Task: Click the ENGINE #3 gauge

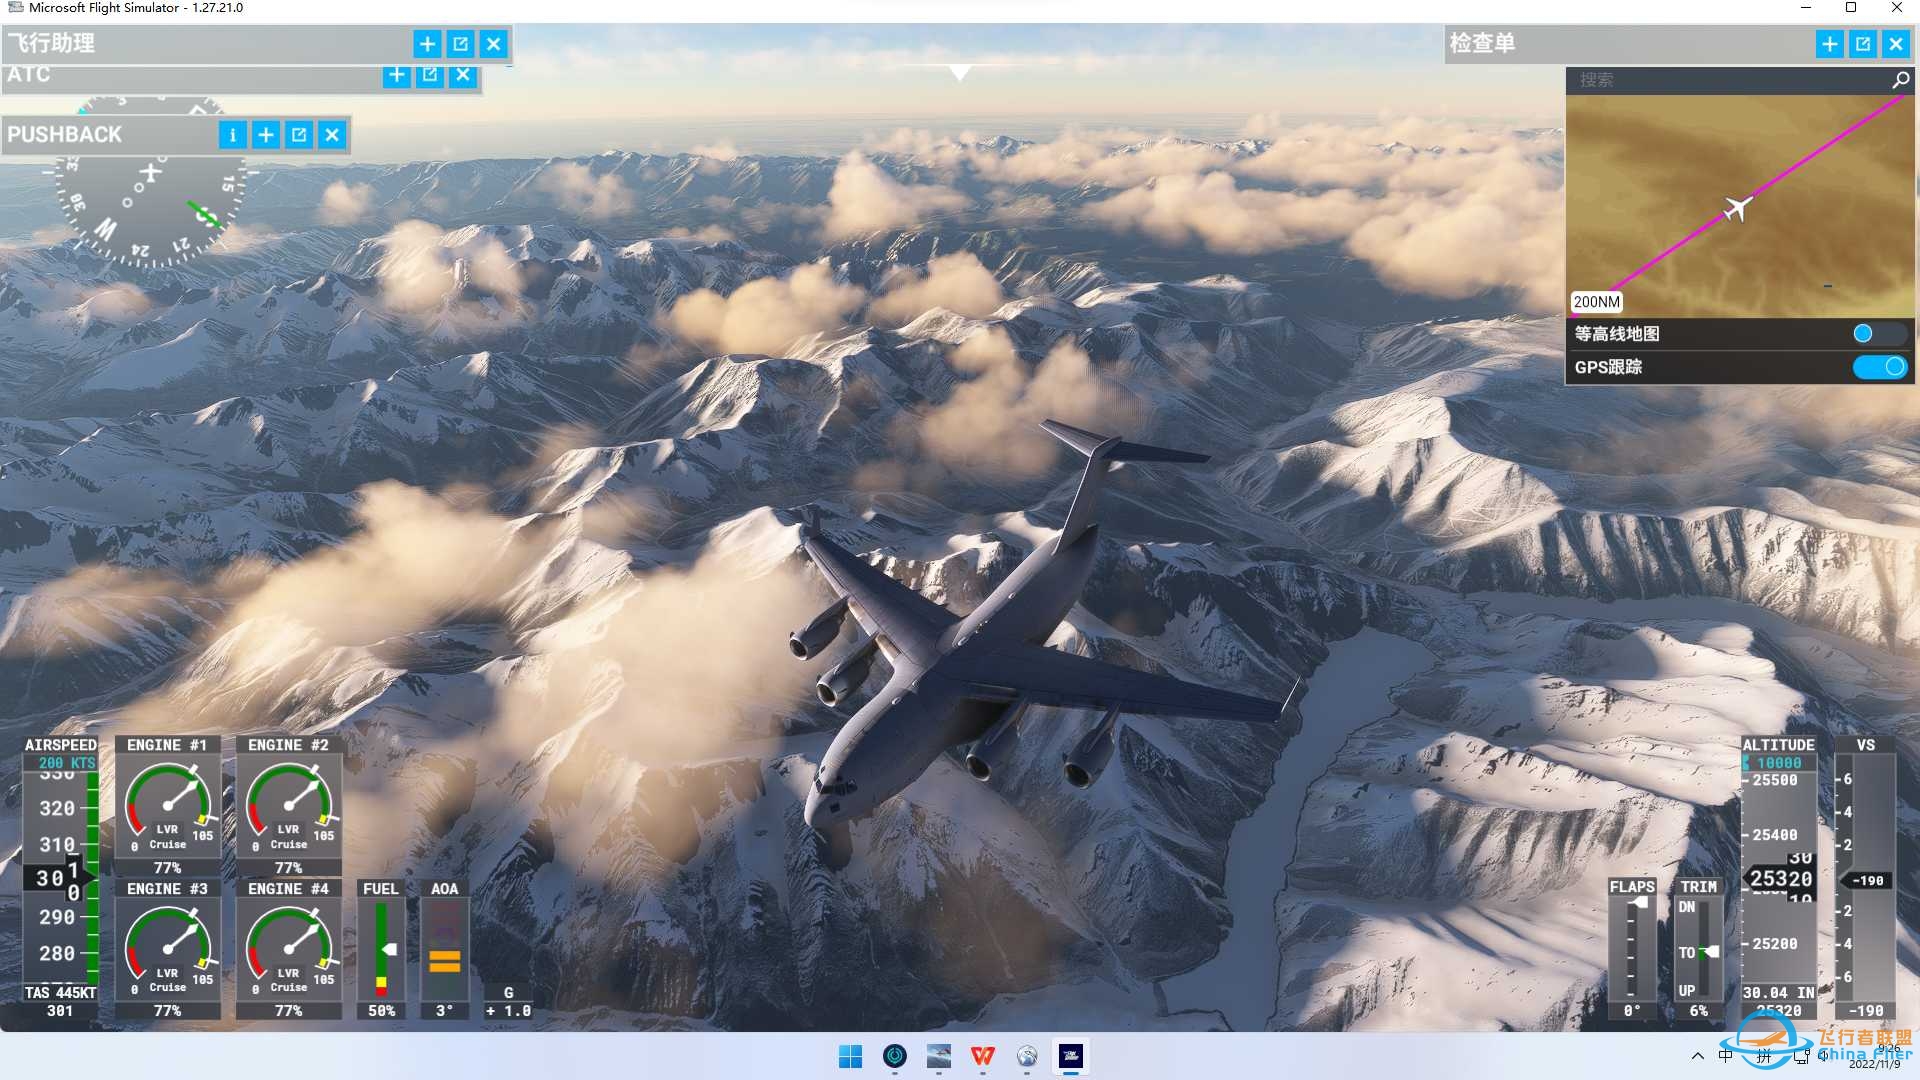Action: click(168, 950)
